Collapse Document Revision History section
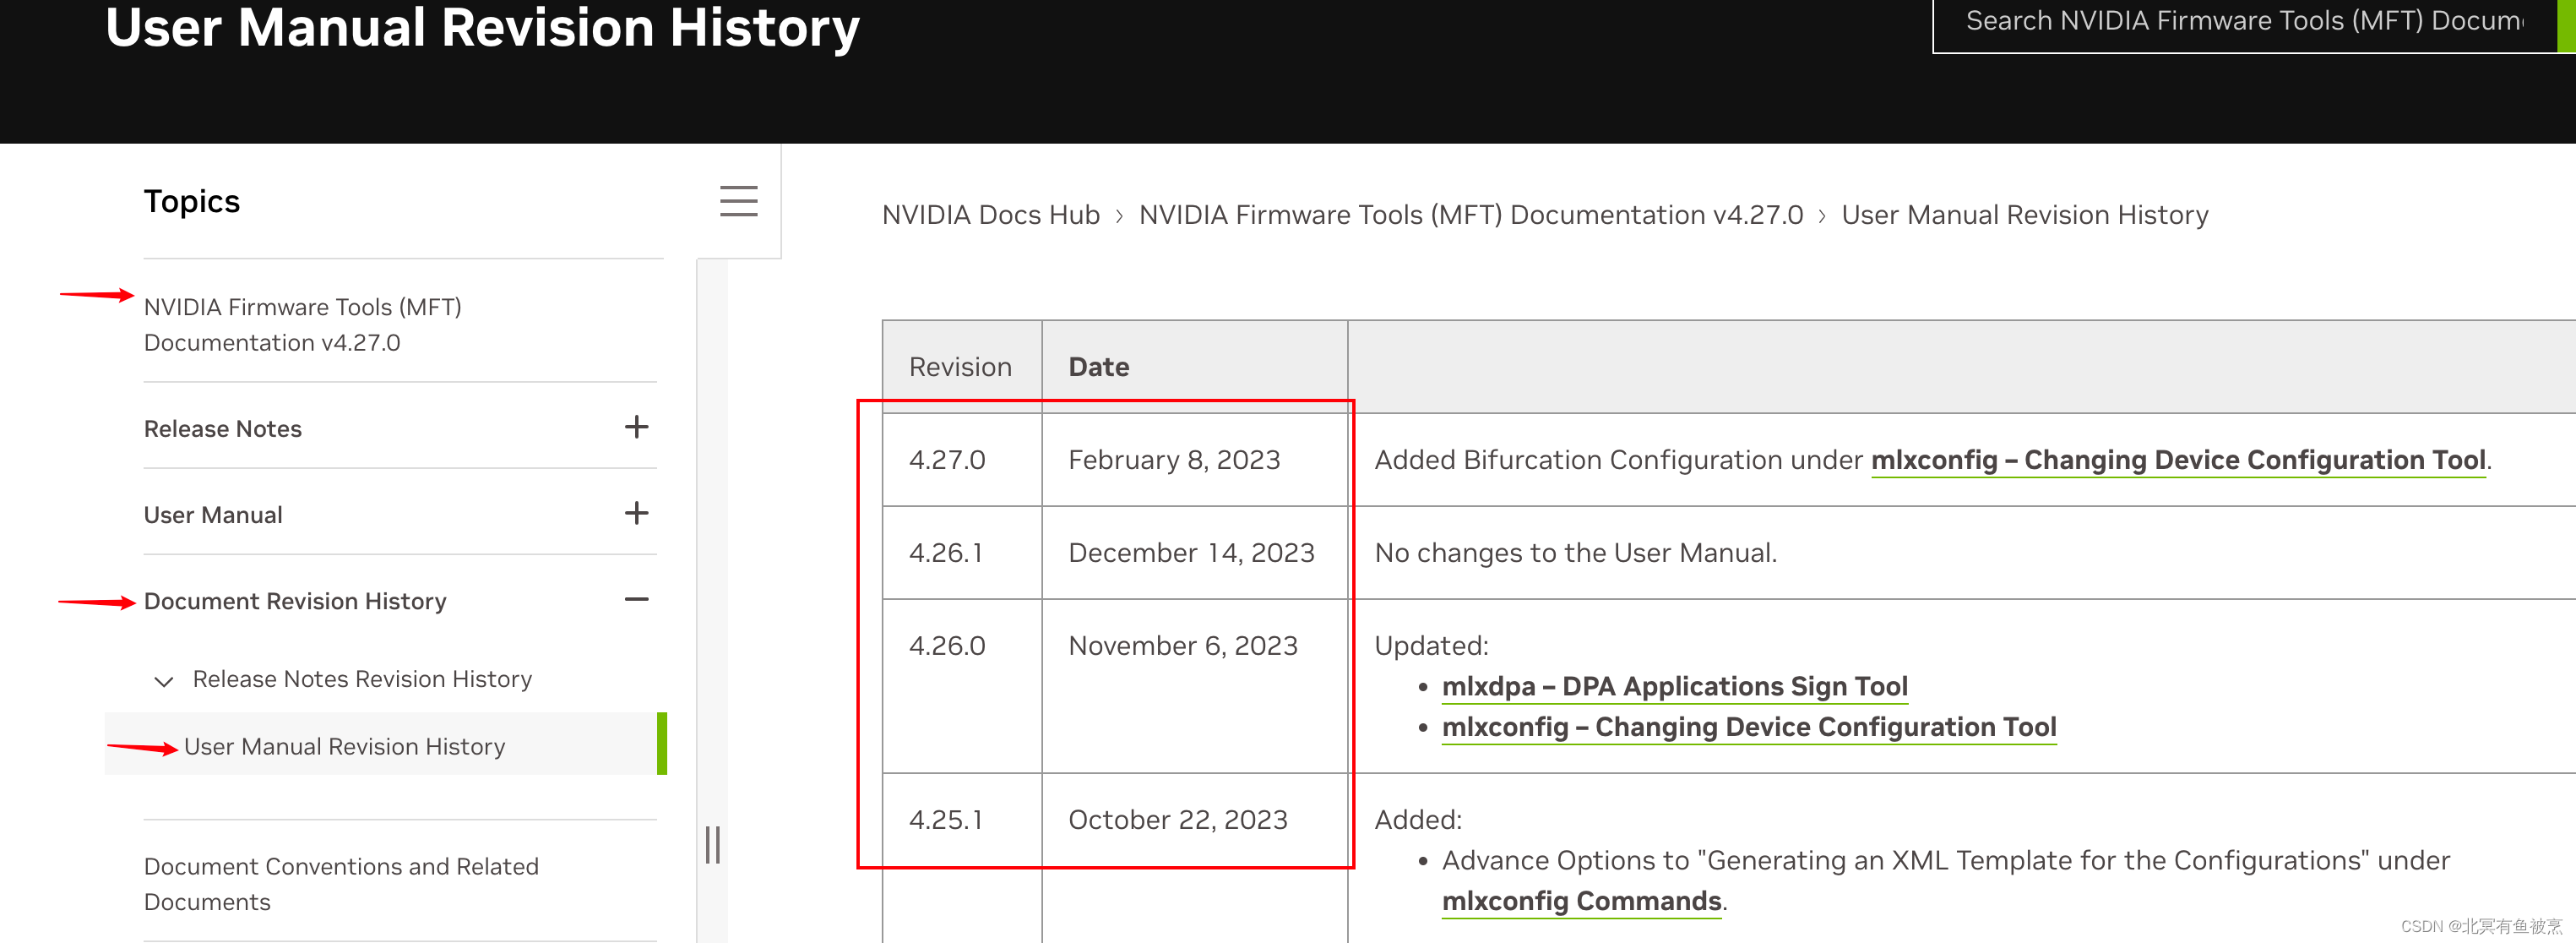This screenshot has width=2576, height=943. 636,599
